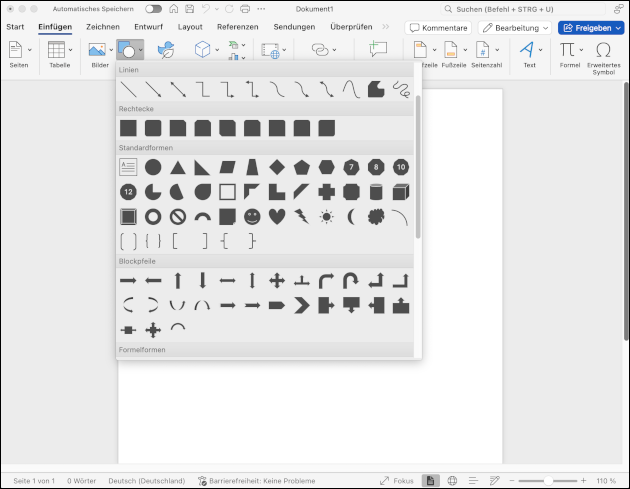This screenshot has width=630, height=489.
Task: Click the Freigeben share button
Action: 591,28
